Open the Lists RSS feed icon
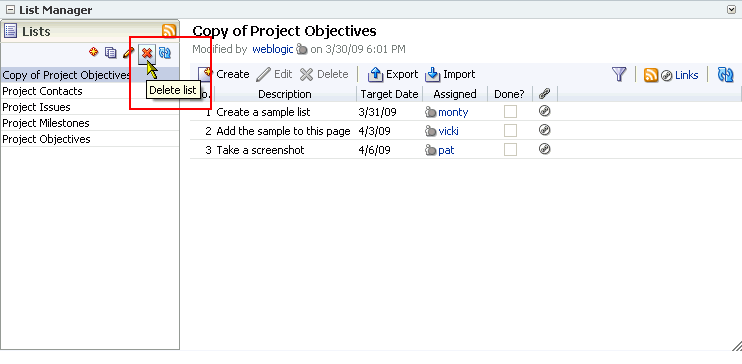The image size is (742, 364). 169,31
